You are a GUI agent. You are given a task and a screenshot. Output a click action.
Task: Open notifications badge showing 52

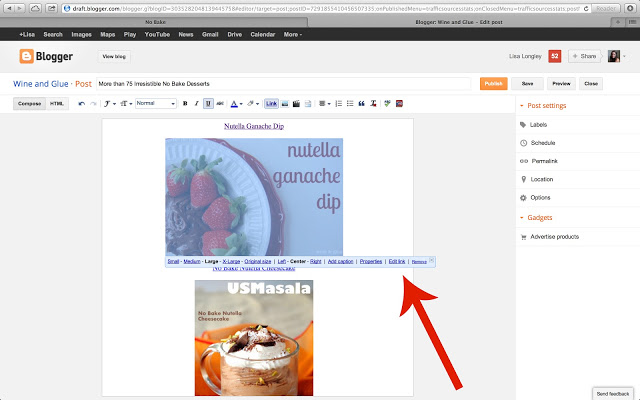tap(555, 56)
